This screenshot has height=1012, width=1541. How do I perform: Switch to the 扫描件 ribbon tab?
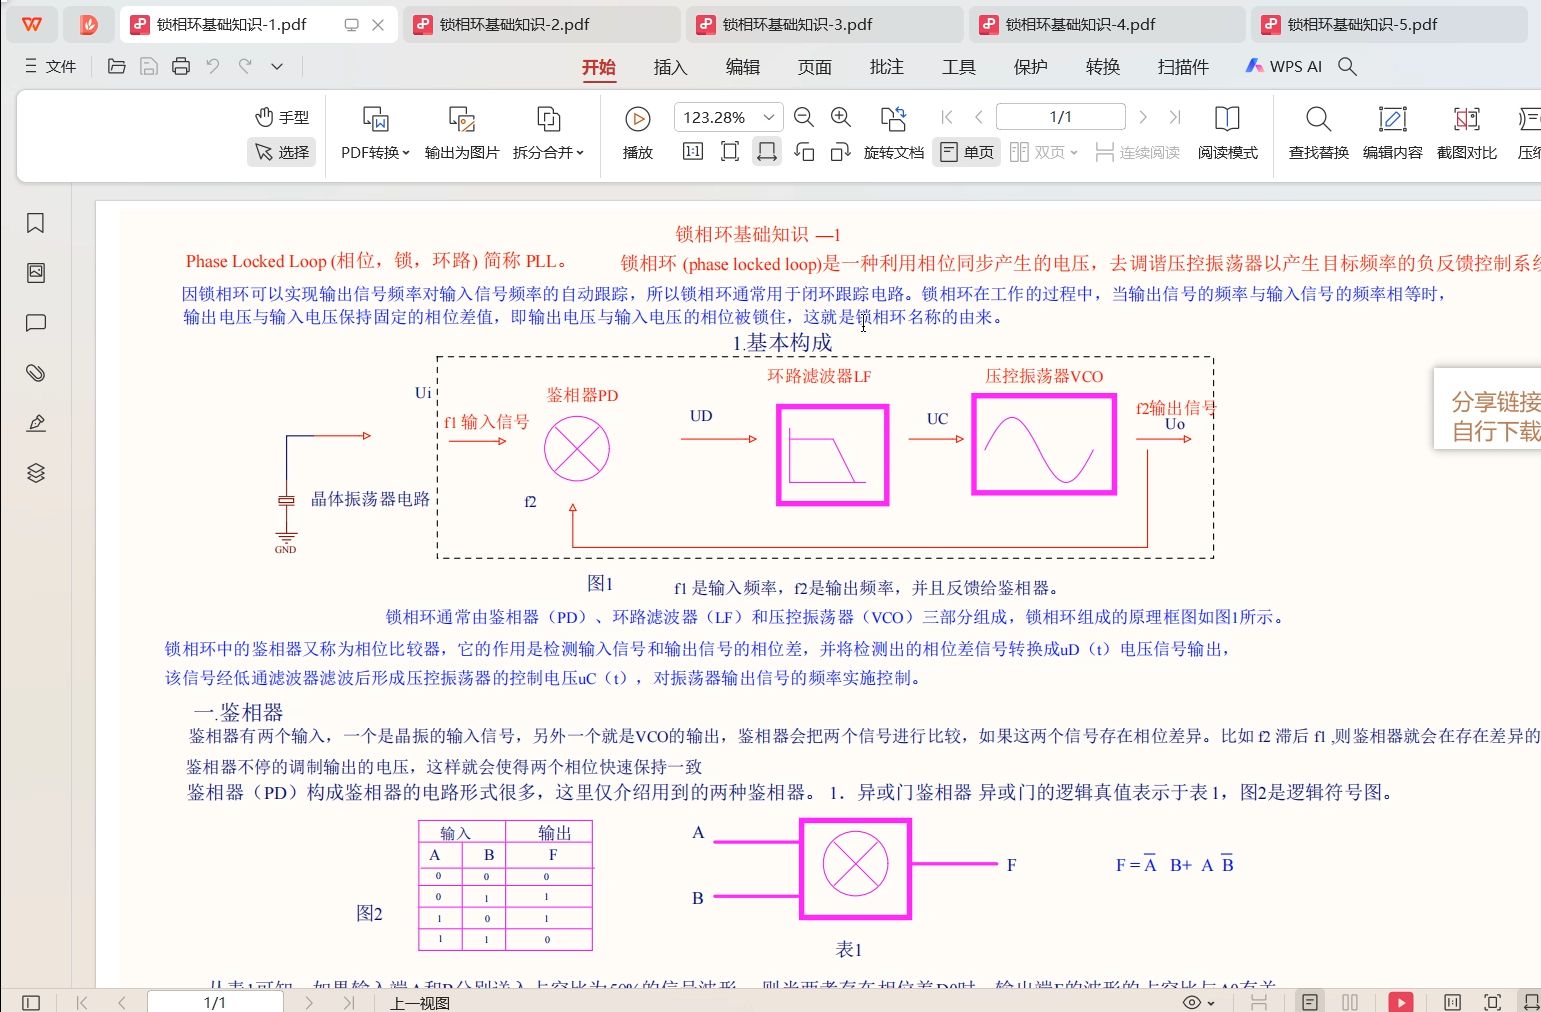[x=1183, y=67]
